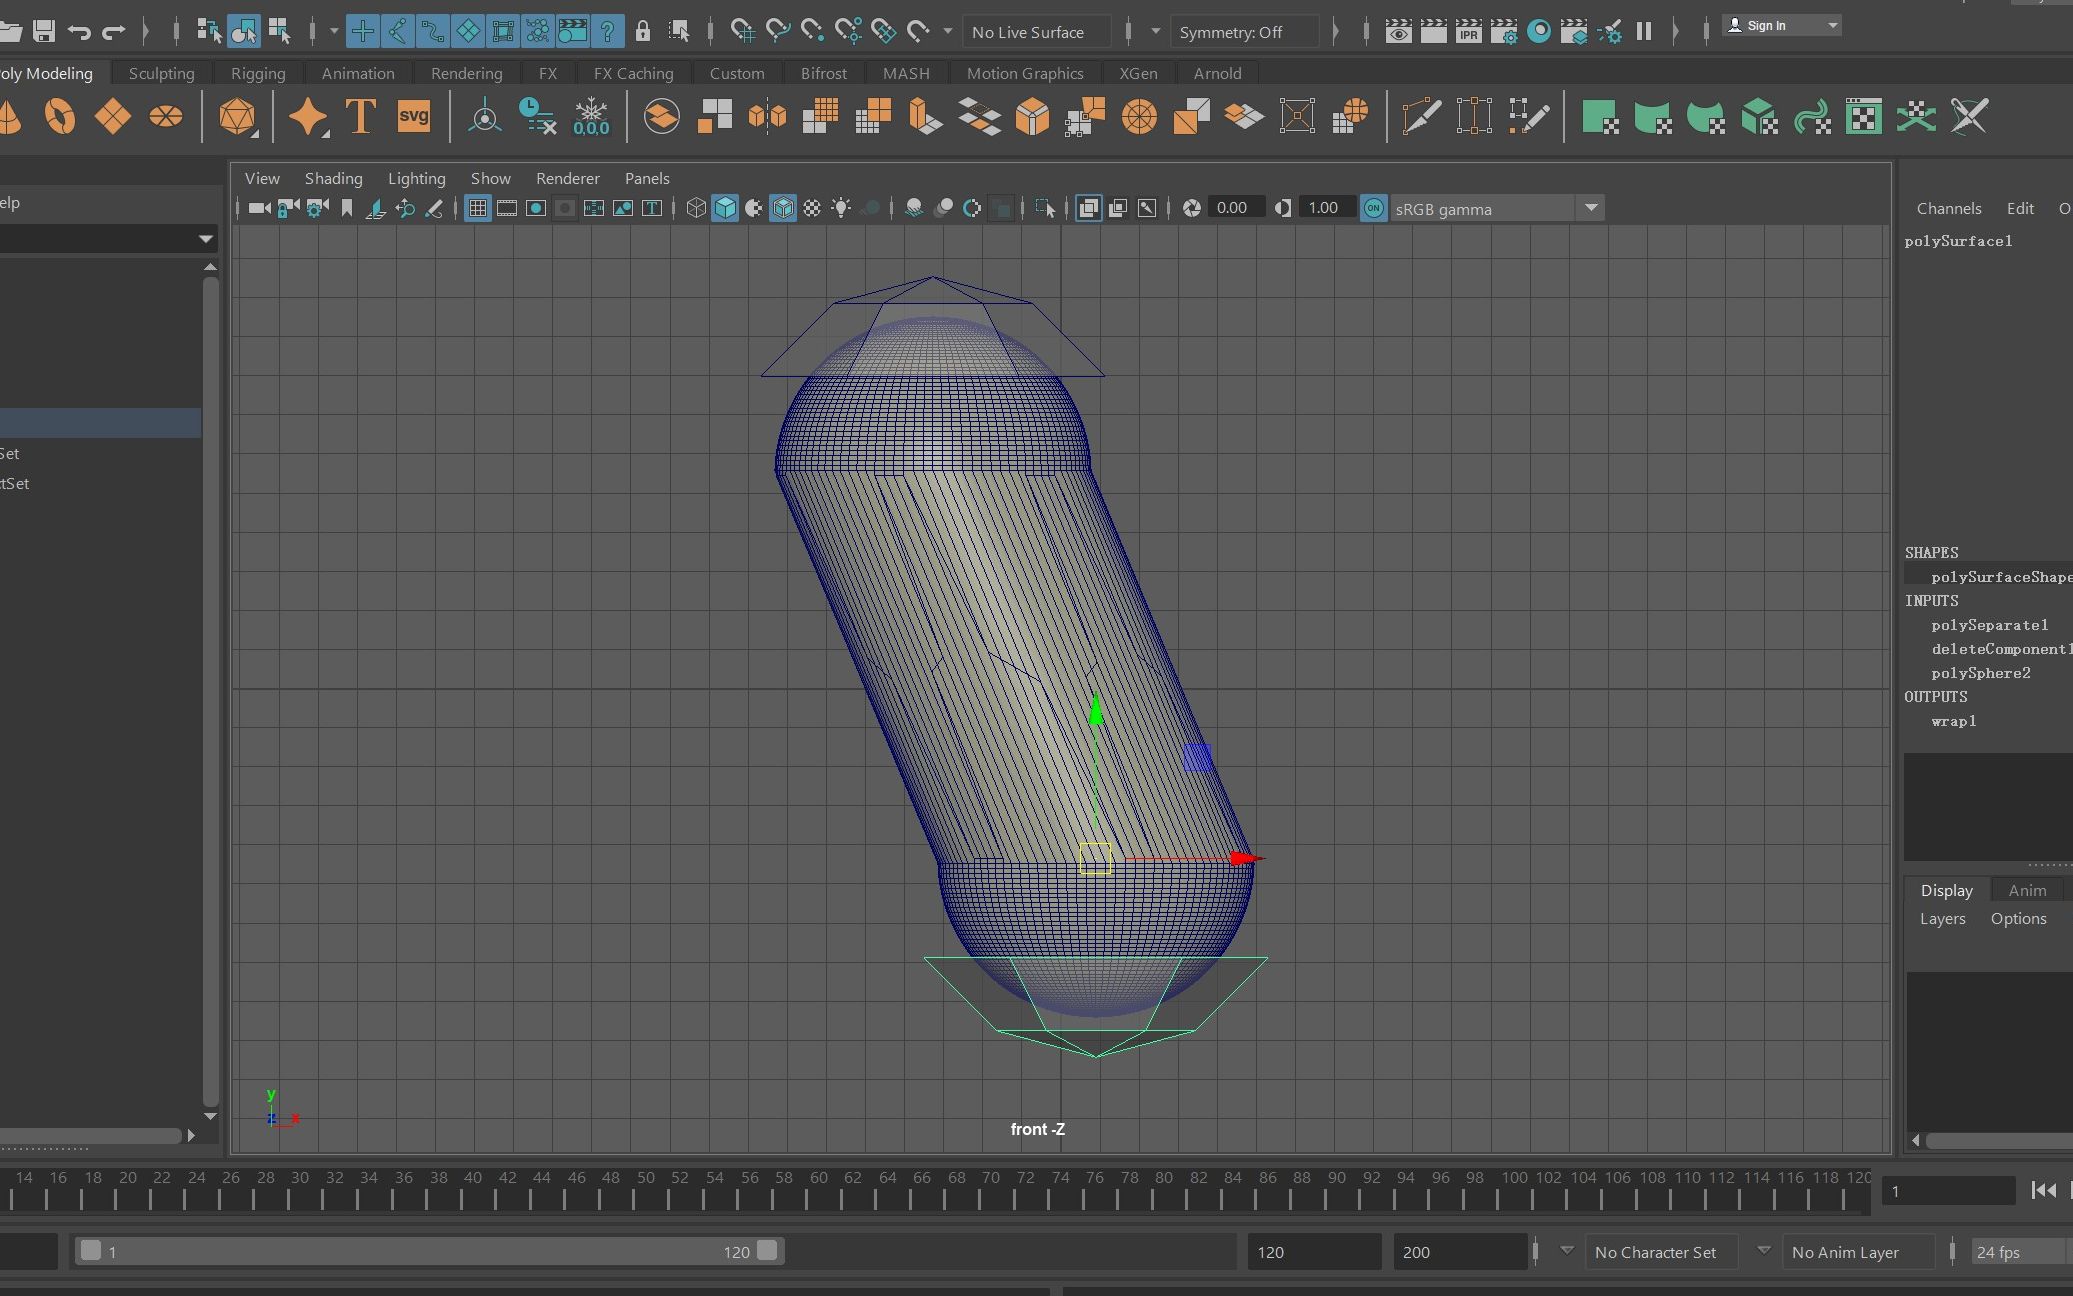Open the No Character Set dropdown

click(1655, 1252)
